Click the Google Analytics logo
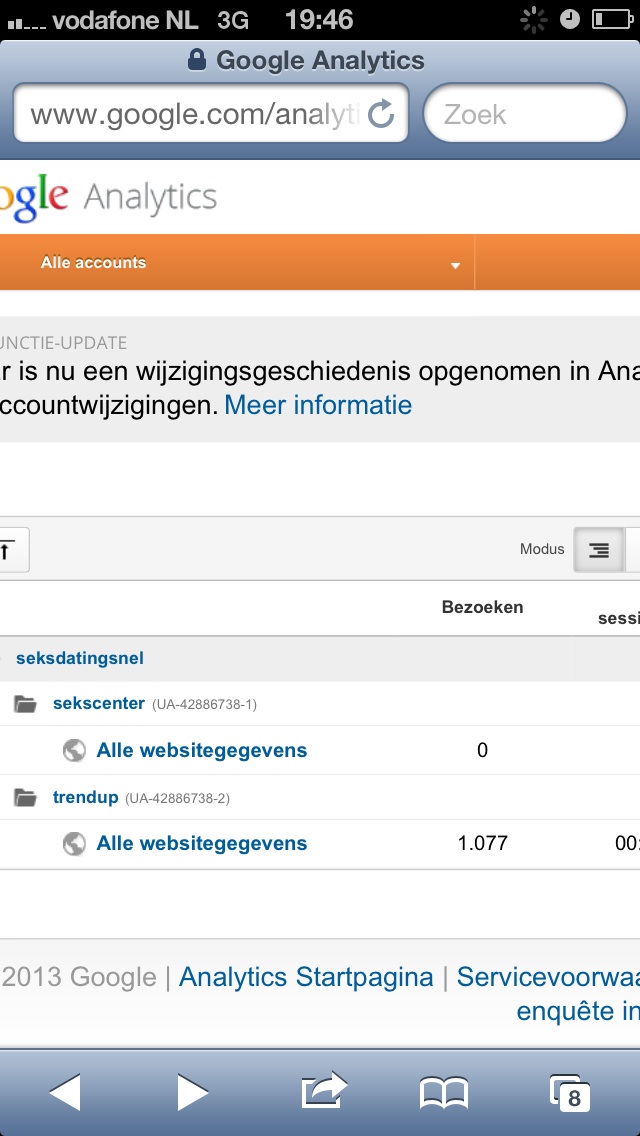640x1136 pixels. tap(109, 197)
